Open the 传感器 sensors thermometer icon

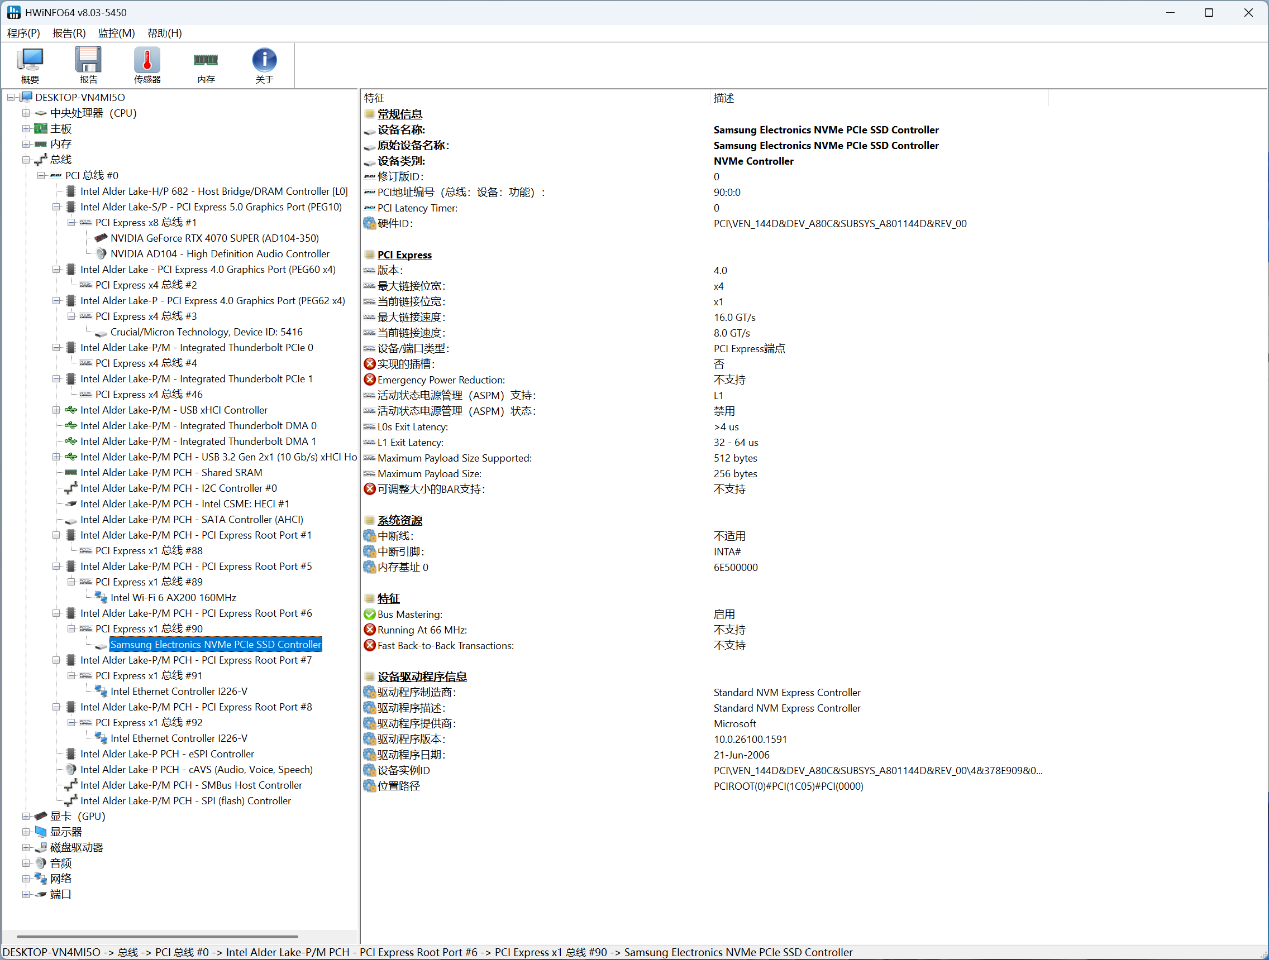point(147,65)
